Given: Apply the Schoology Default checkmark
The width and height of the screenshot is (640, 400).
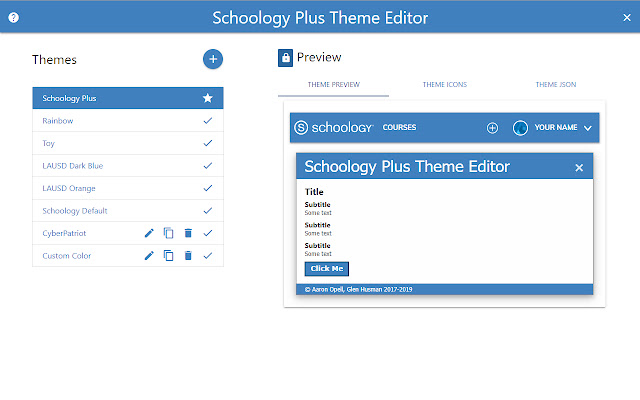Looking at the screenshot, I should tap(208, 211).
